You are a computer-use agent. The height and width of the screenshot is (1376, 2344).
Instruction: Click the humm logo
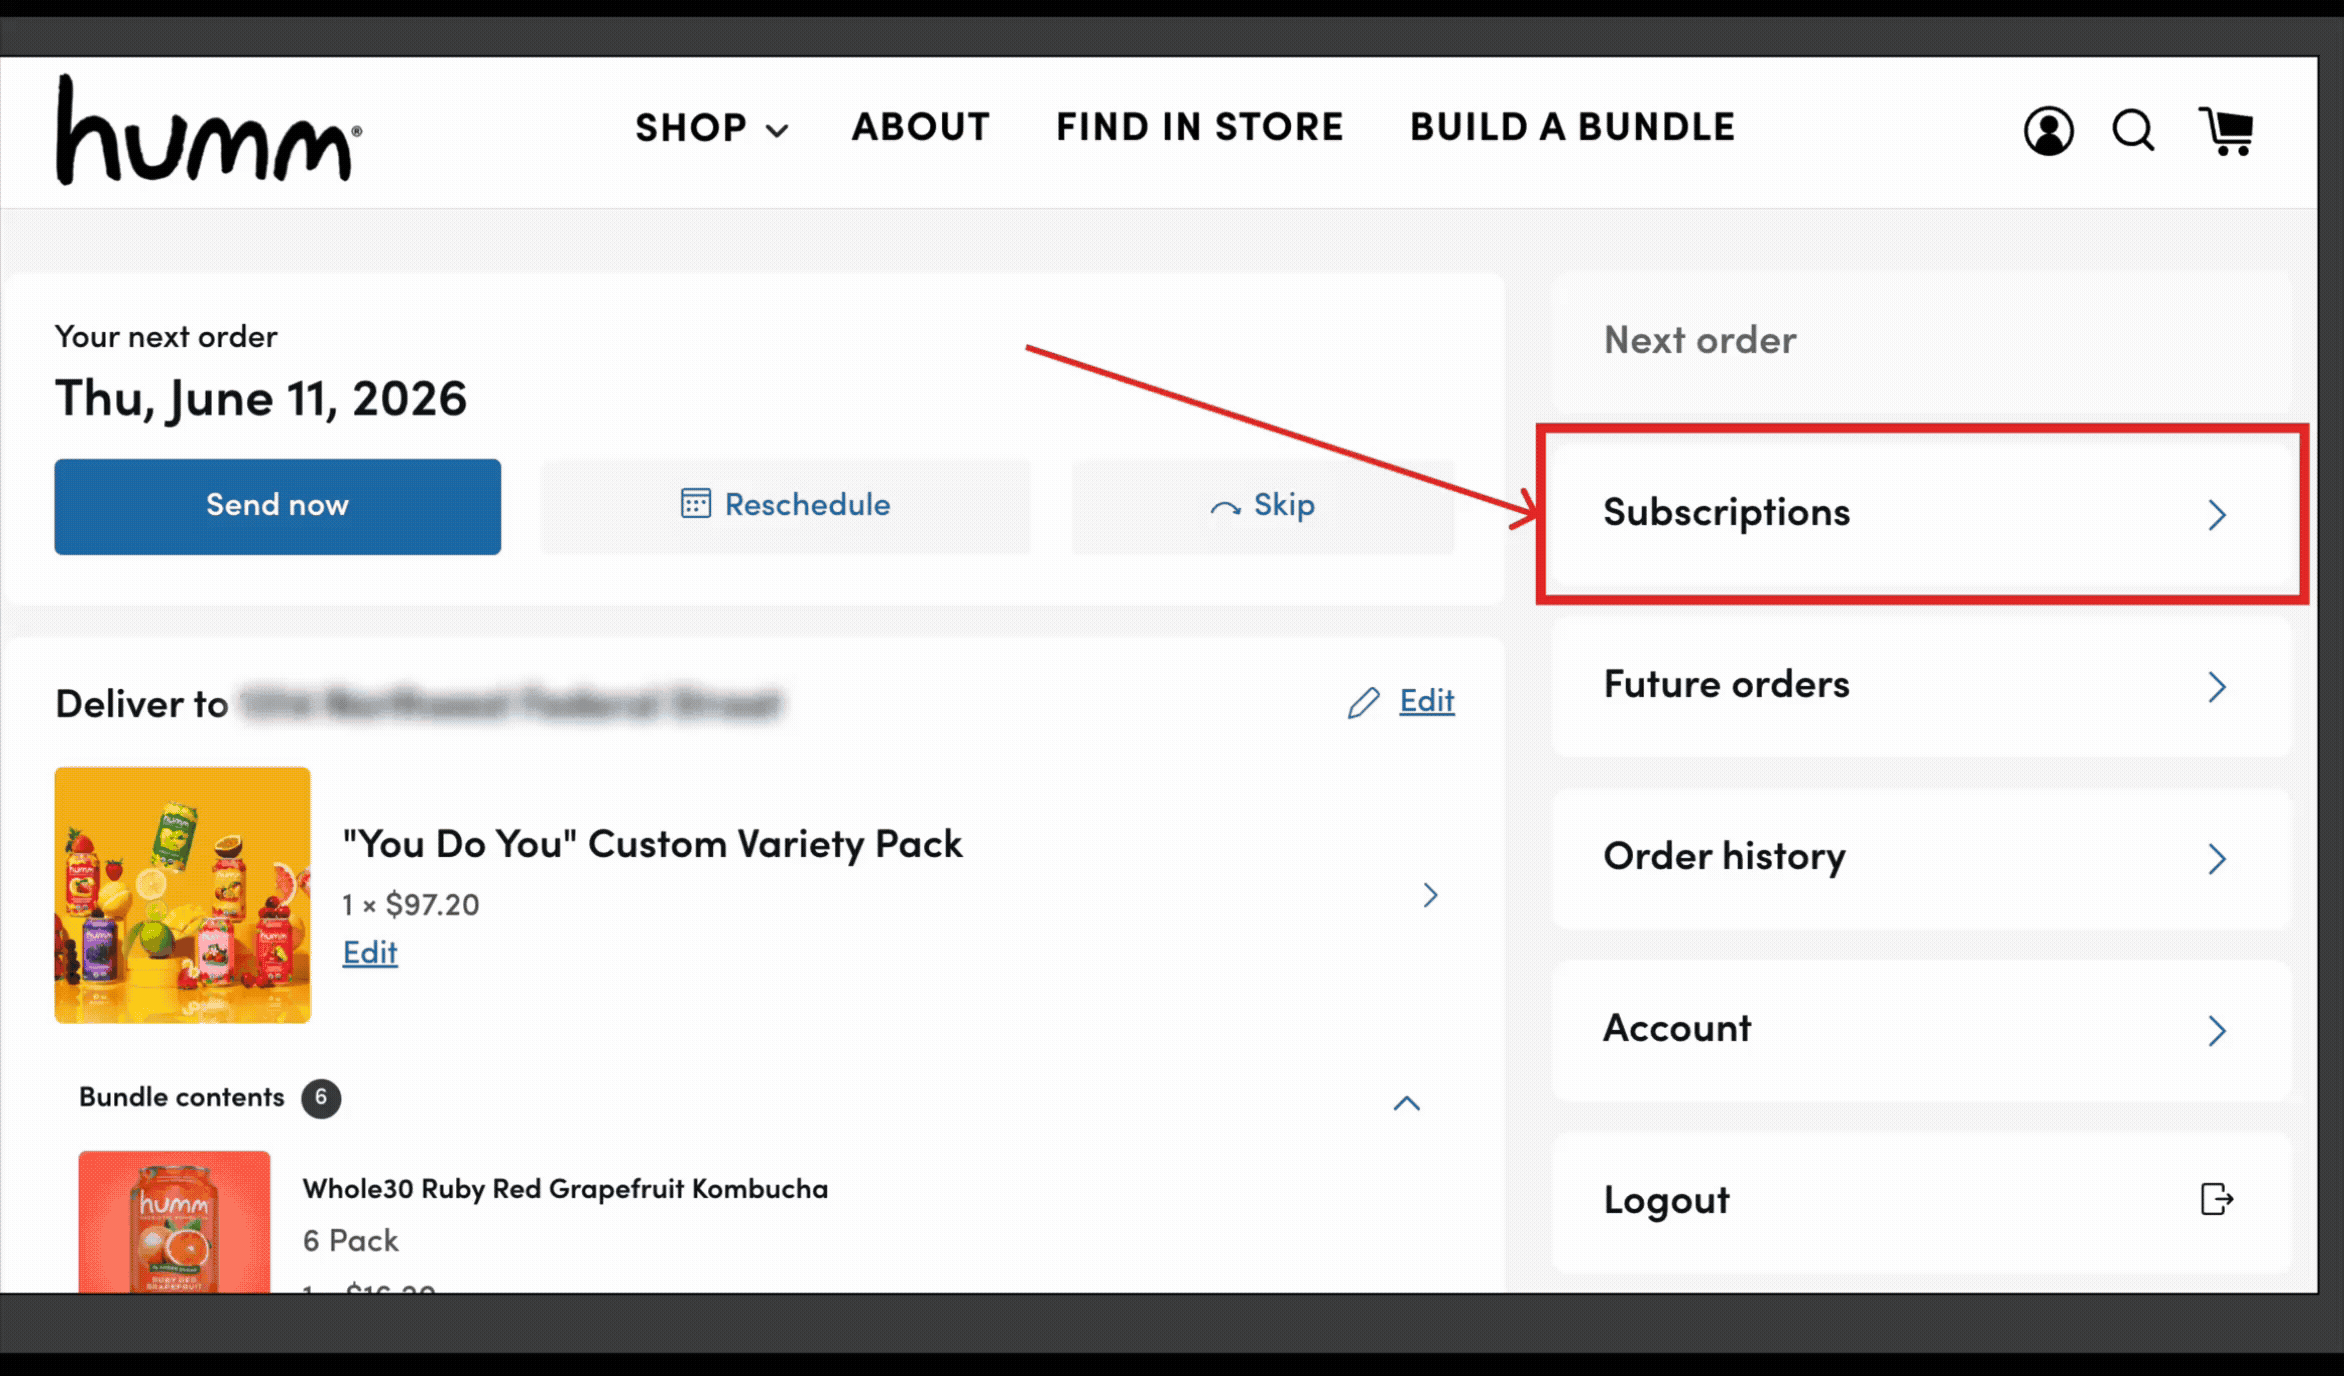pyautogui.click(x=208, y=130)
